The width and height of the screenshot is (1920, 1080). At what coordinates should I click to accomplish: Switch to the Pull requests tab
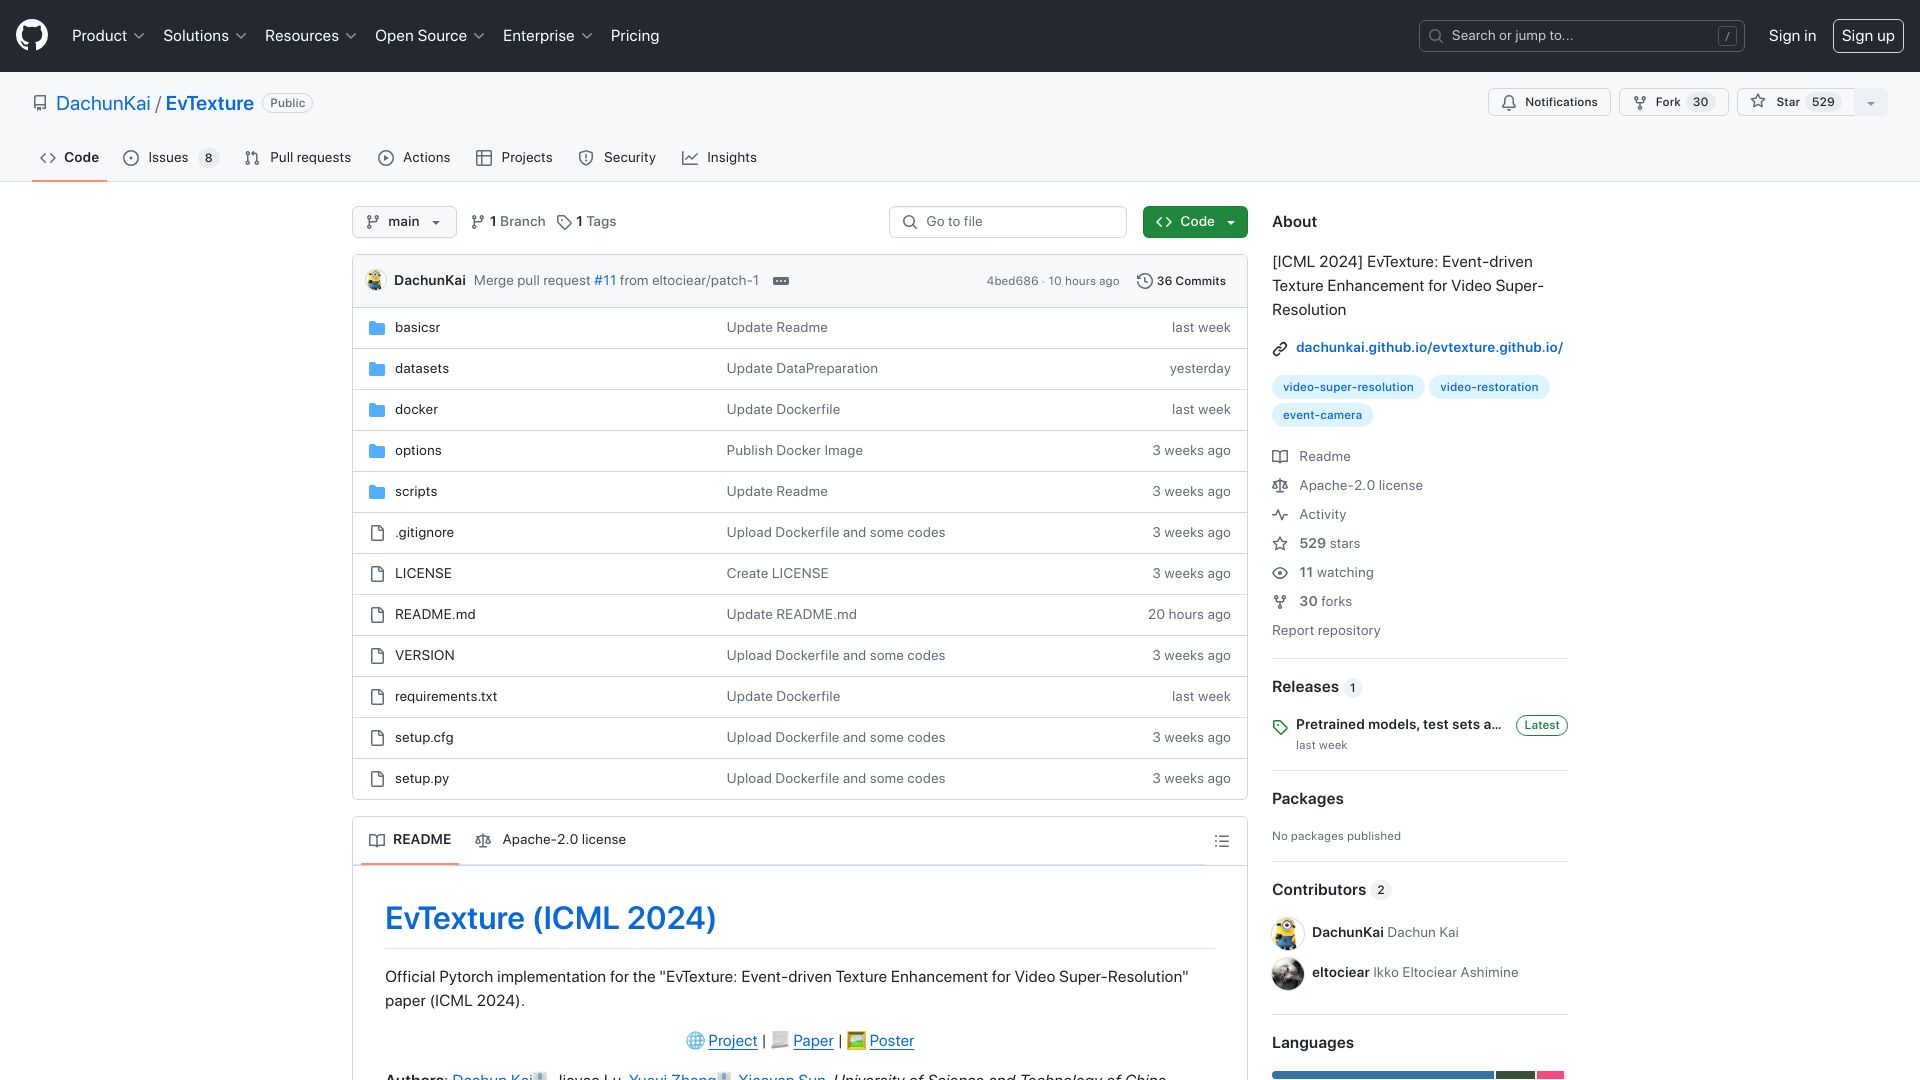pyautogui.click(x=298, y=158)
